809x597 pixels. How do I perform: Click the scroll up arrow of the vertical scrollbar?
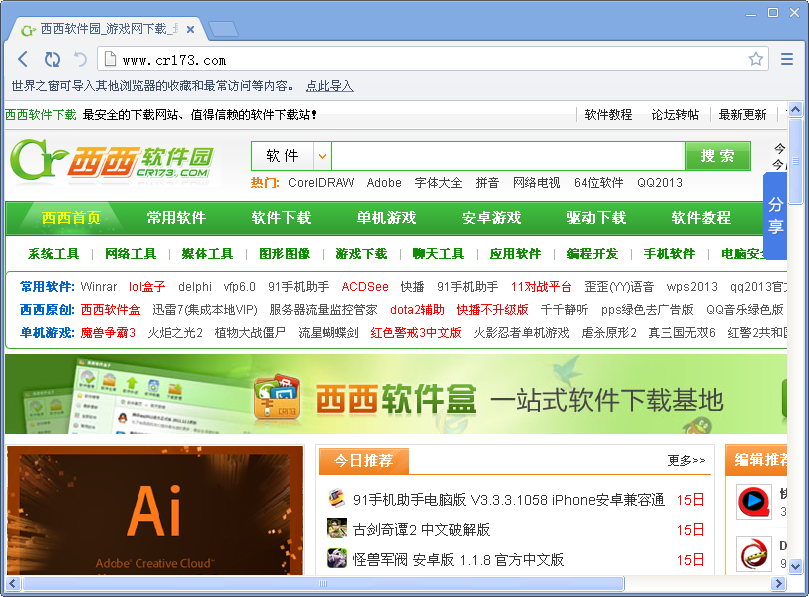point(795,109)
